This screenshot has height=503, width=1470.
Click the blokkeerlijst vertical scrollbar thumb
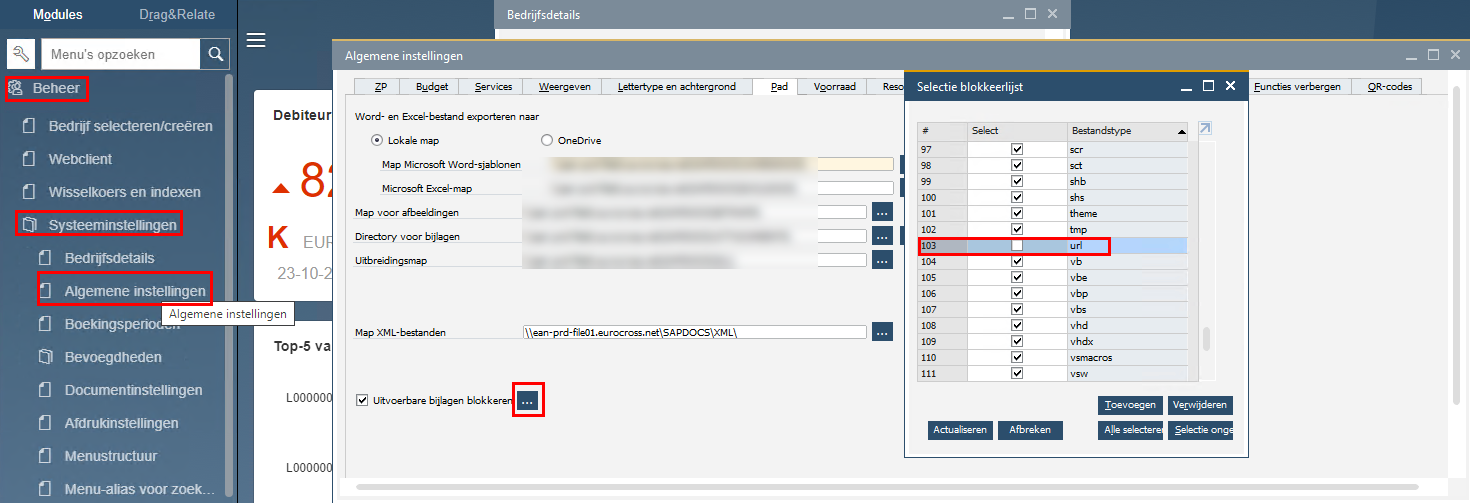click(1206, 339)
